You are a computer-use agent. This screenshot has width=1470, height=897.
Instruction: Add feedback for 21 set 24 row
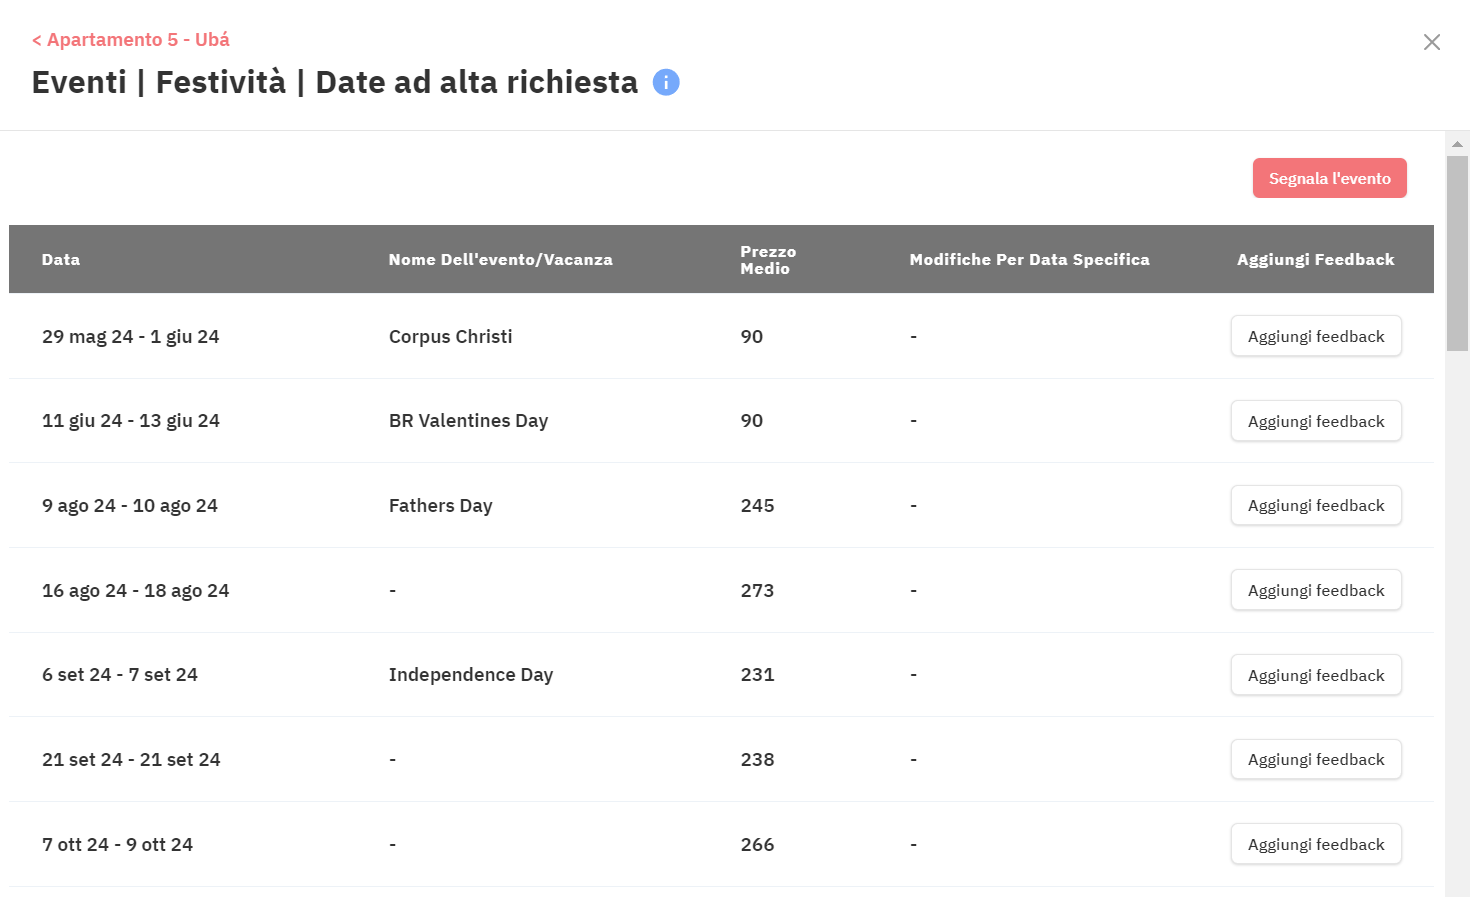point(1316,759)
